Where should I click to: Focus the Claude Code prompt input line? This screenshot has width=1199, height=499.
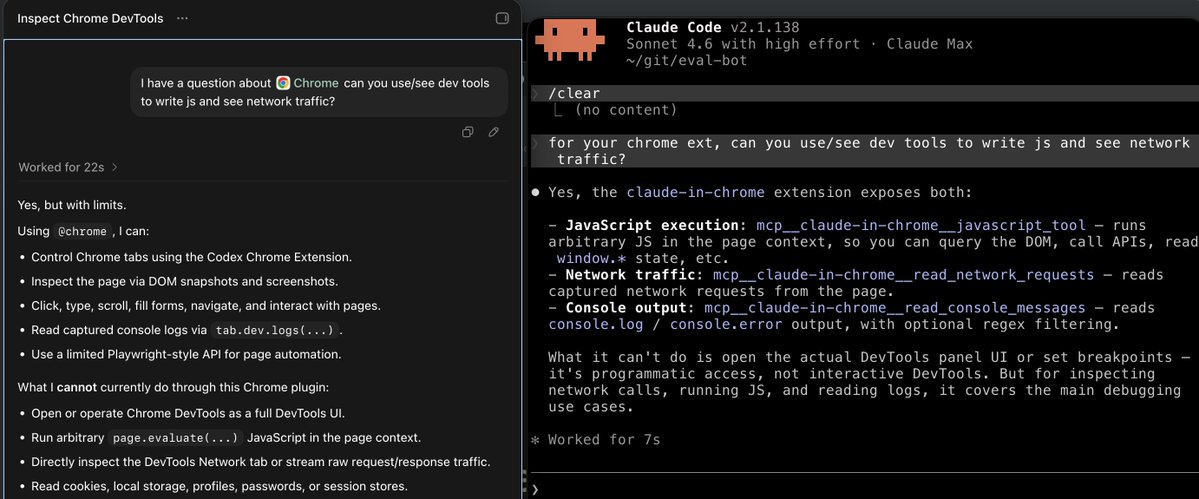[864, 489]
